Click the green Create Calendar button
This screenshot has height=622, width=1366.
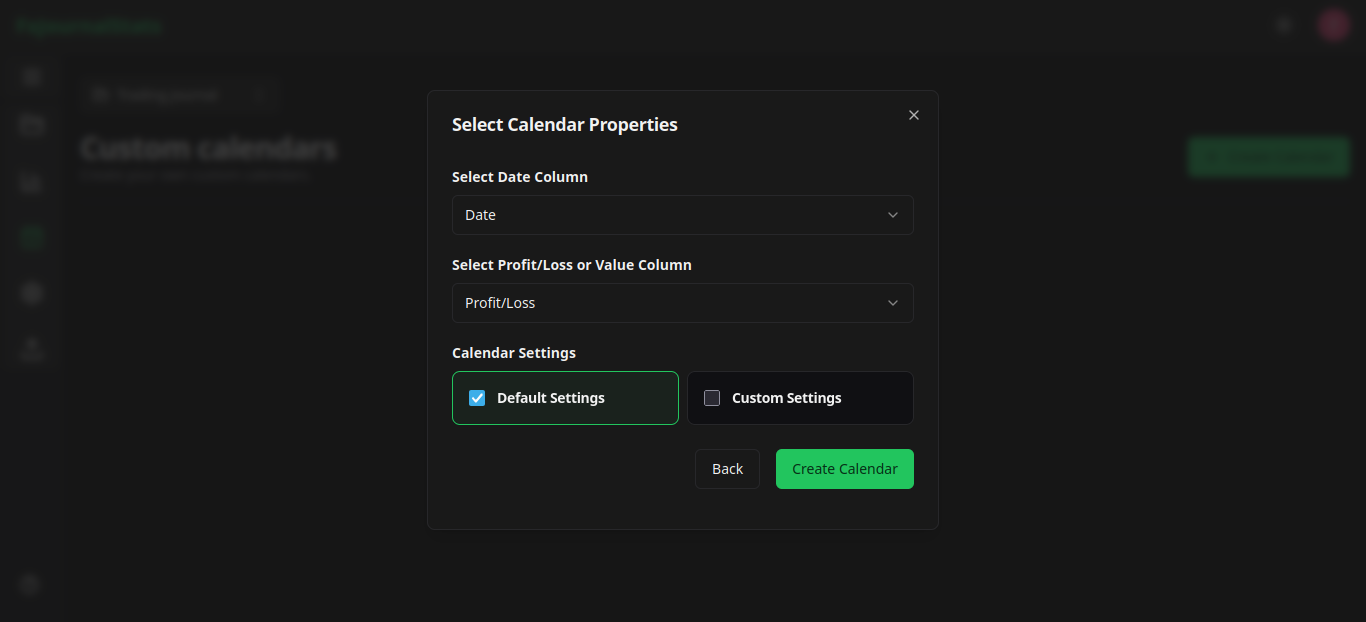tap(844, 468)
